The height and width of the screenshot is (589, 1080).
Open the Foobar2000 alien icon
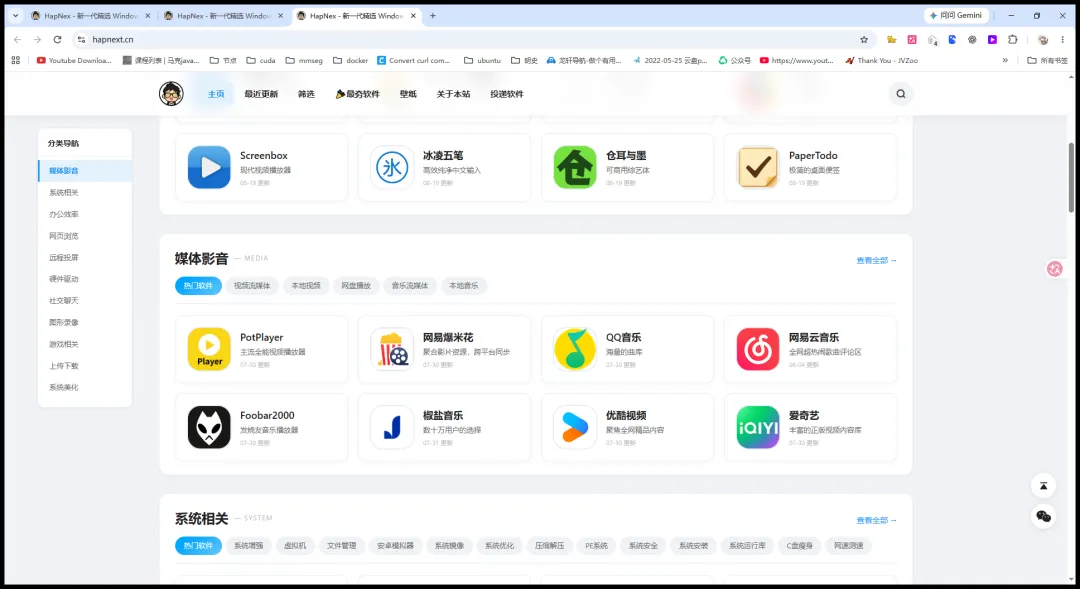point(209,427)
